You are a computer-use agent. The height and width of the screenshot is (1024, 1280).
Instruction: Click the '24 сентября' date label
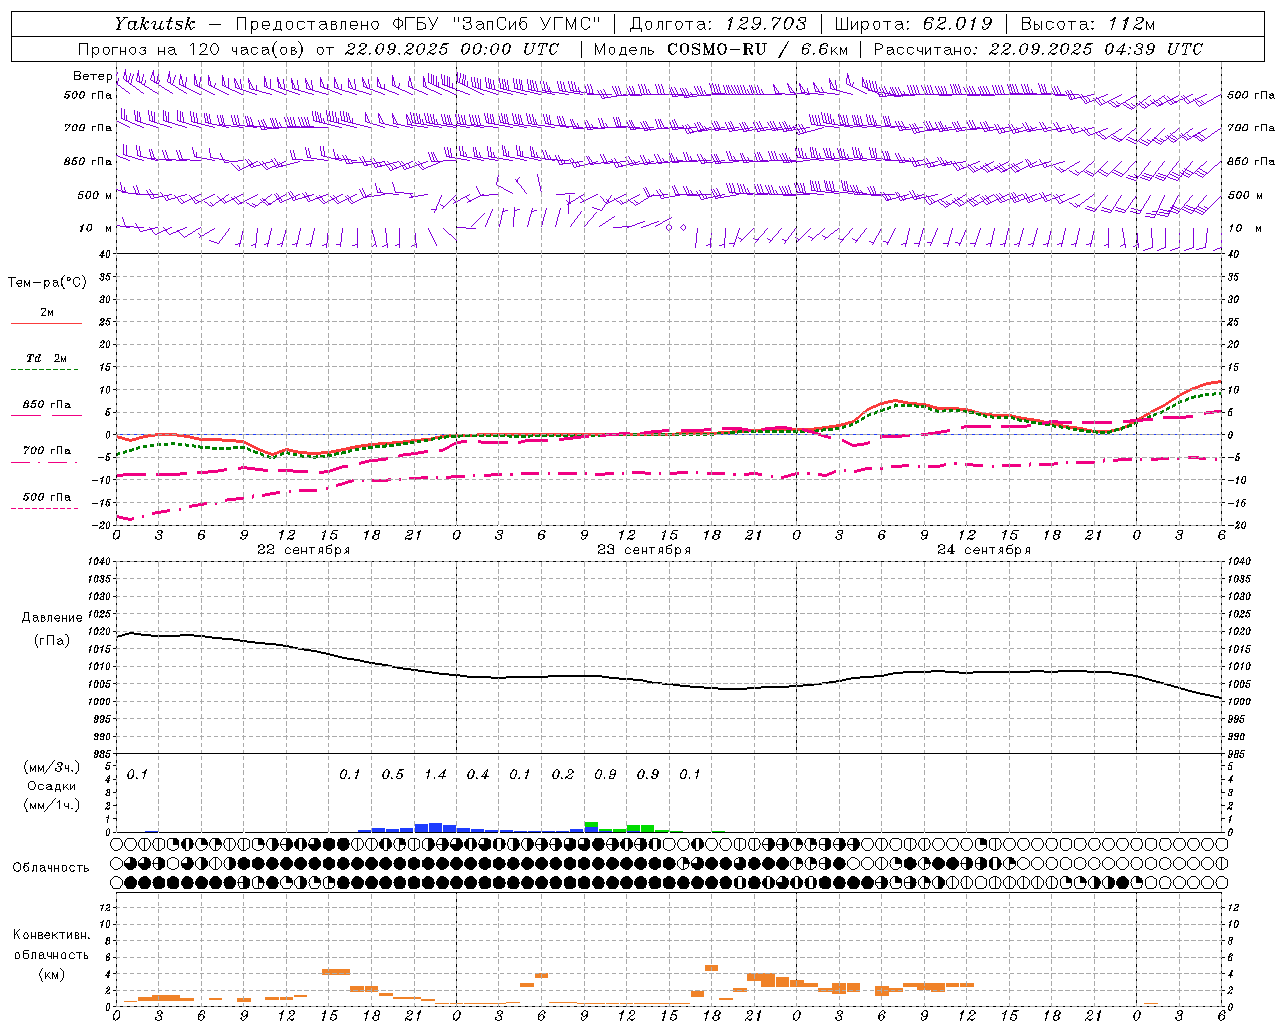[x=984, y=549]
